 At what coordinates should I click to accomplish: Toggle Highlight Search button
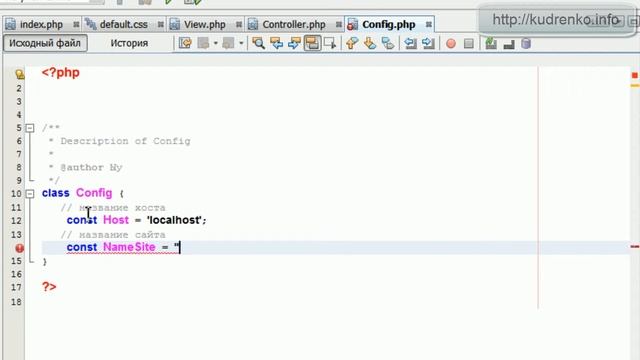click(312, 43)
